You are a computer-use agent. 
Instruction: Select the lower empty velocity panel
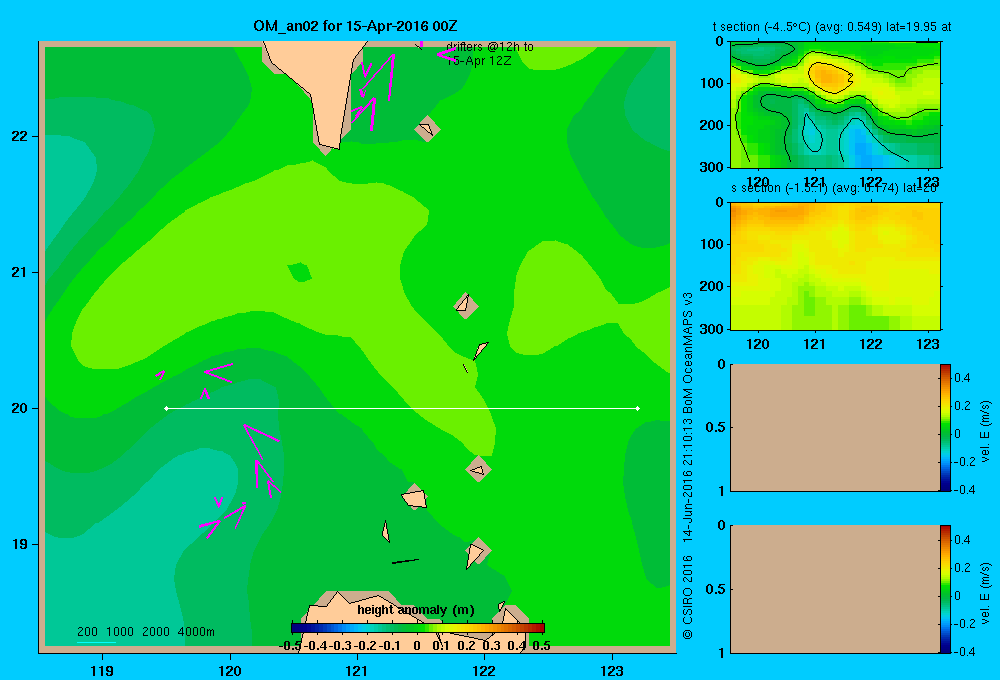(x=835, y=589)
